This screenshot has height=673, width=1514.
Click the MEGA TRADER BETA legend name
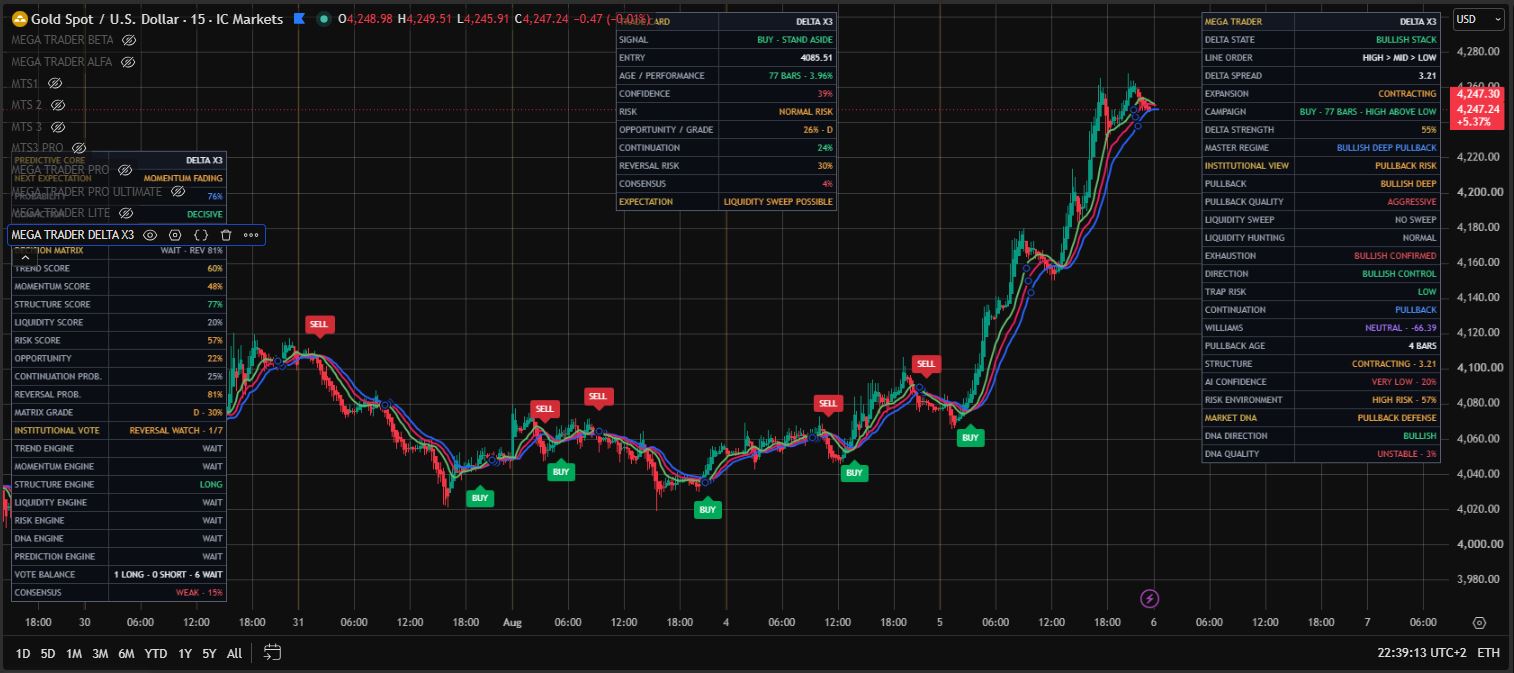click(x=62, y=40)
